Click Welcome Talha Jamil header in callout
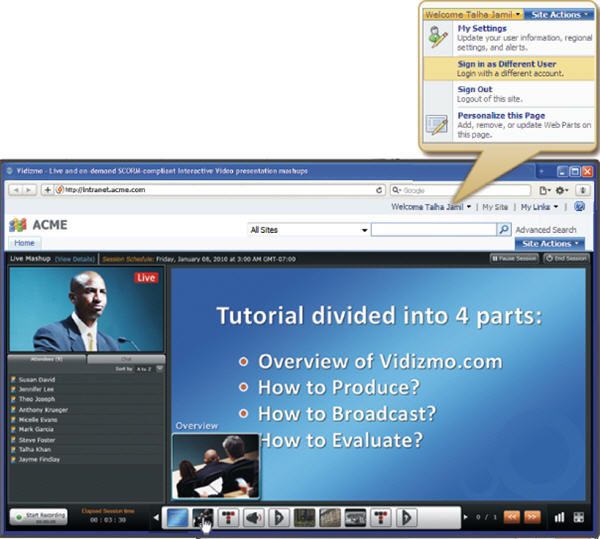The image size is (600, 539). tap(473, 15)
